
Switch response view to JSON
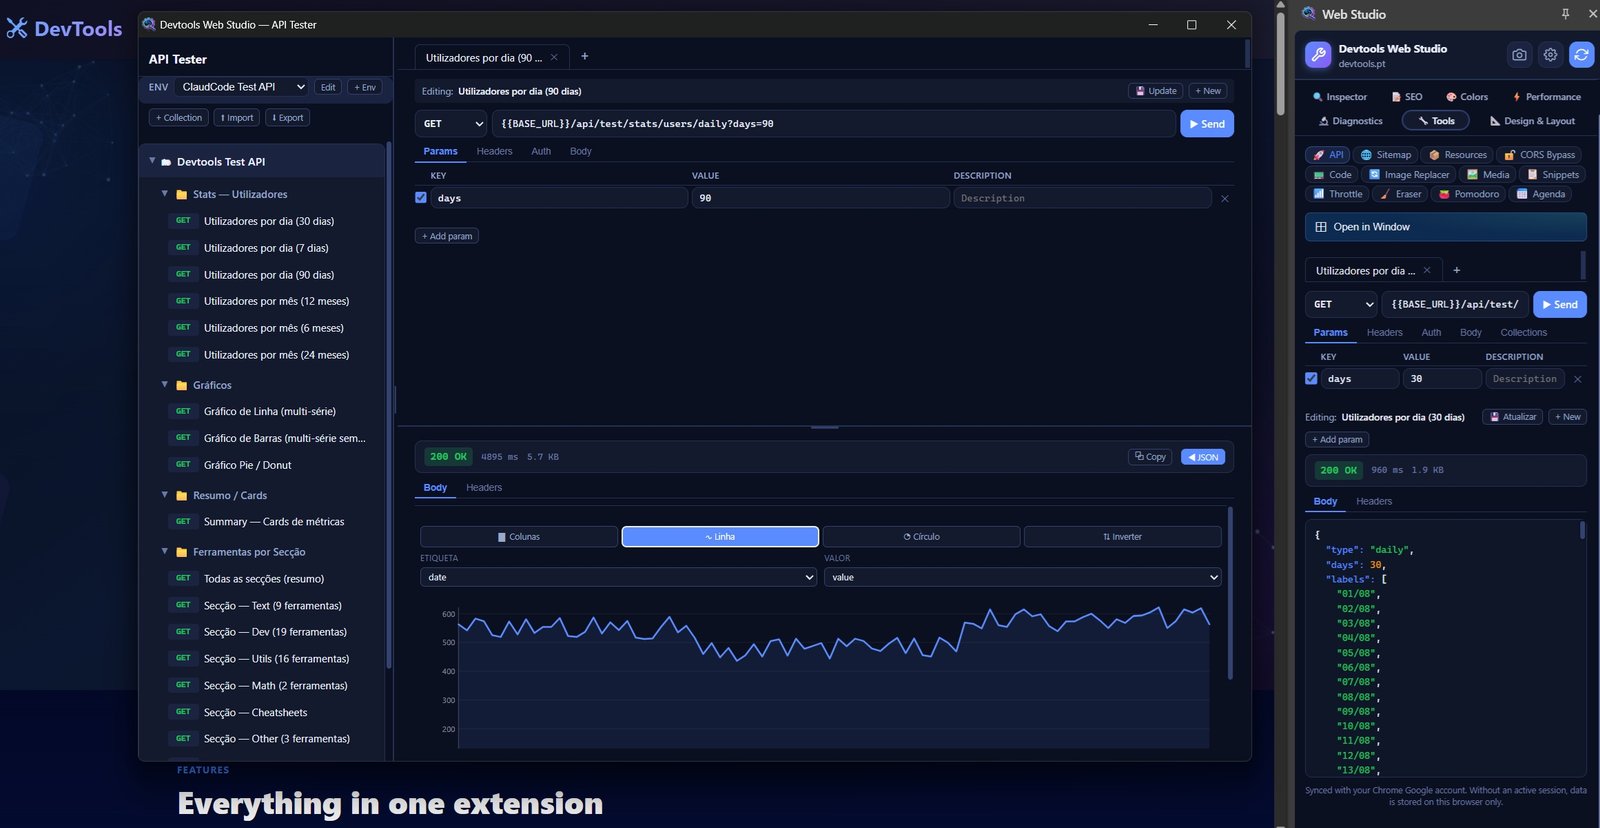(1203, 457)
